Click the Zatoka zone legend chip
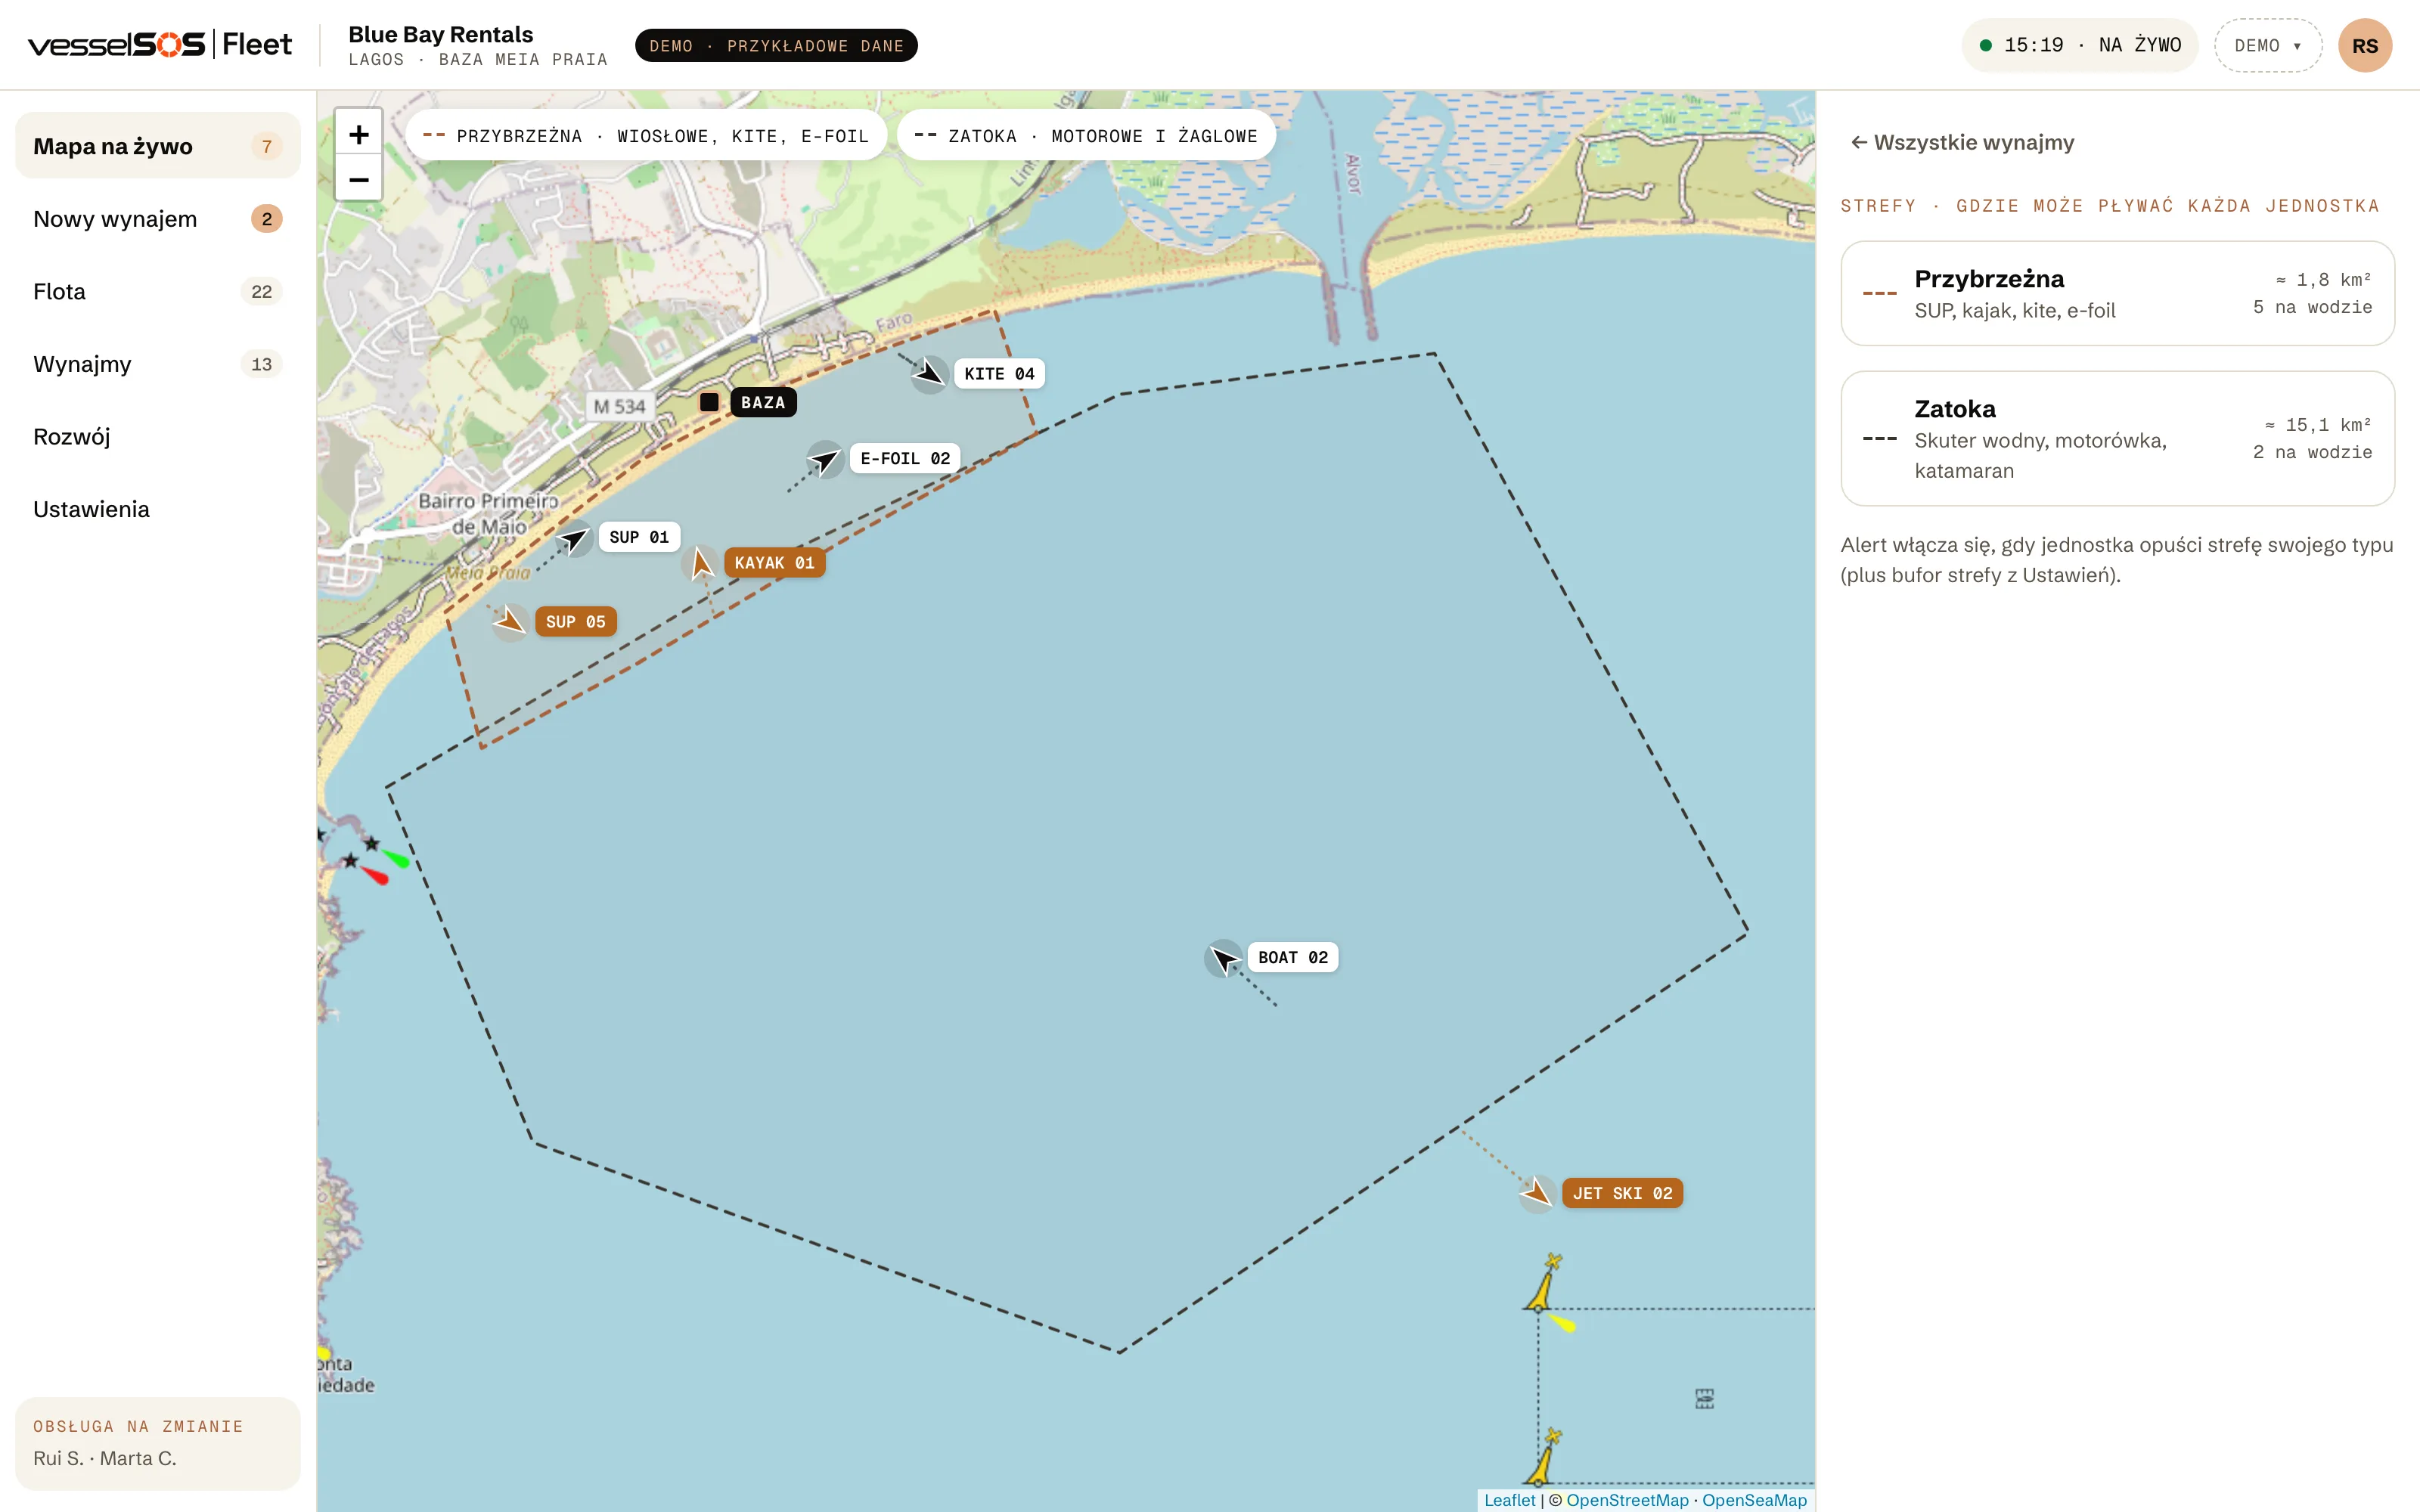2420x1512 pixels. pos(1086,135)
